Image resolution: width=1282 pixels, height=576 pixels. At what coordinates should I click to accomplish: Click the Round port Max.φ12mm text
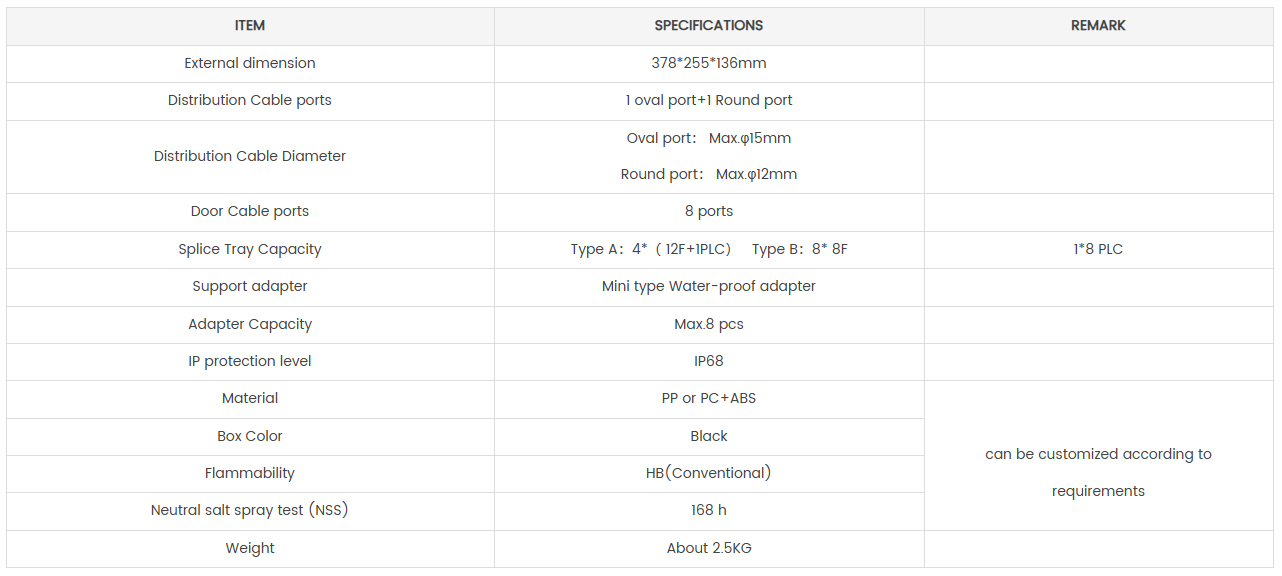pos(709,174)
